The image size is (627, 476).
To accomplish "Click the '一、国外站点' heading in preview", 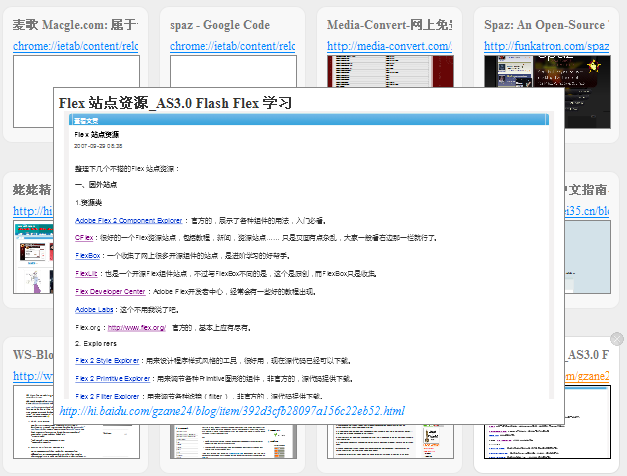I will coord(96,185).
